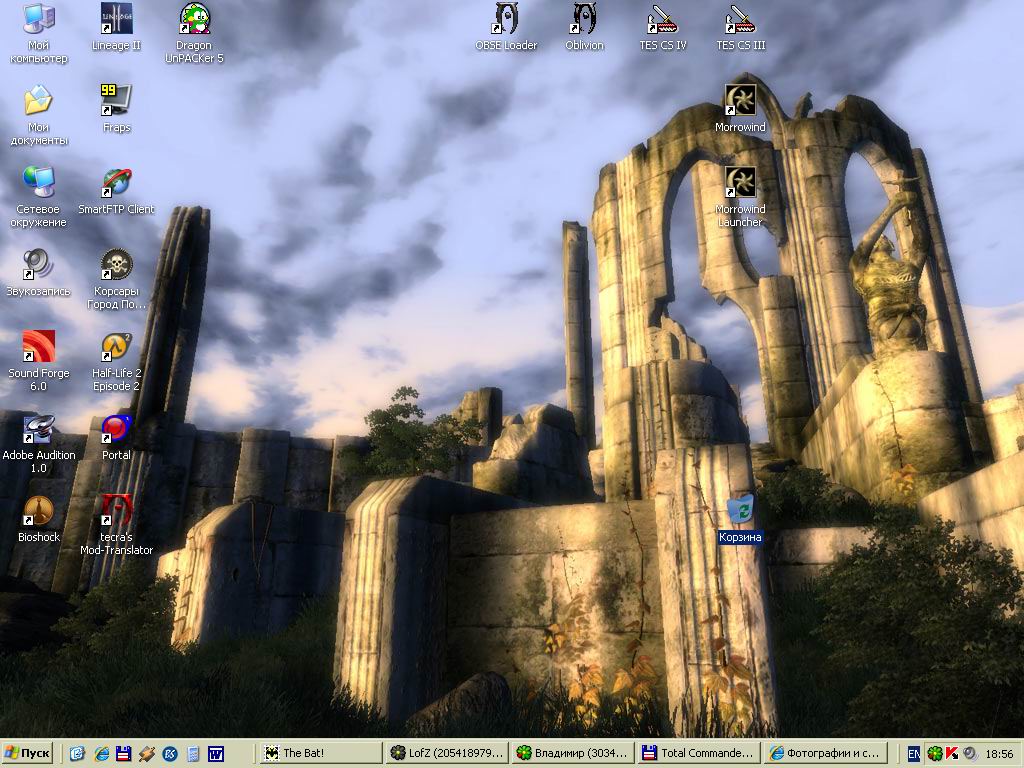This screenshot has height=768, width=1024.
Task: Select the Lineage II shortcut
Action: [116, 27]
